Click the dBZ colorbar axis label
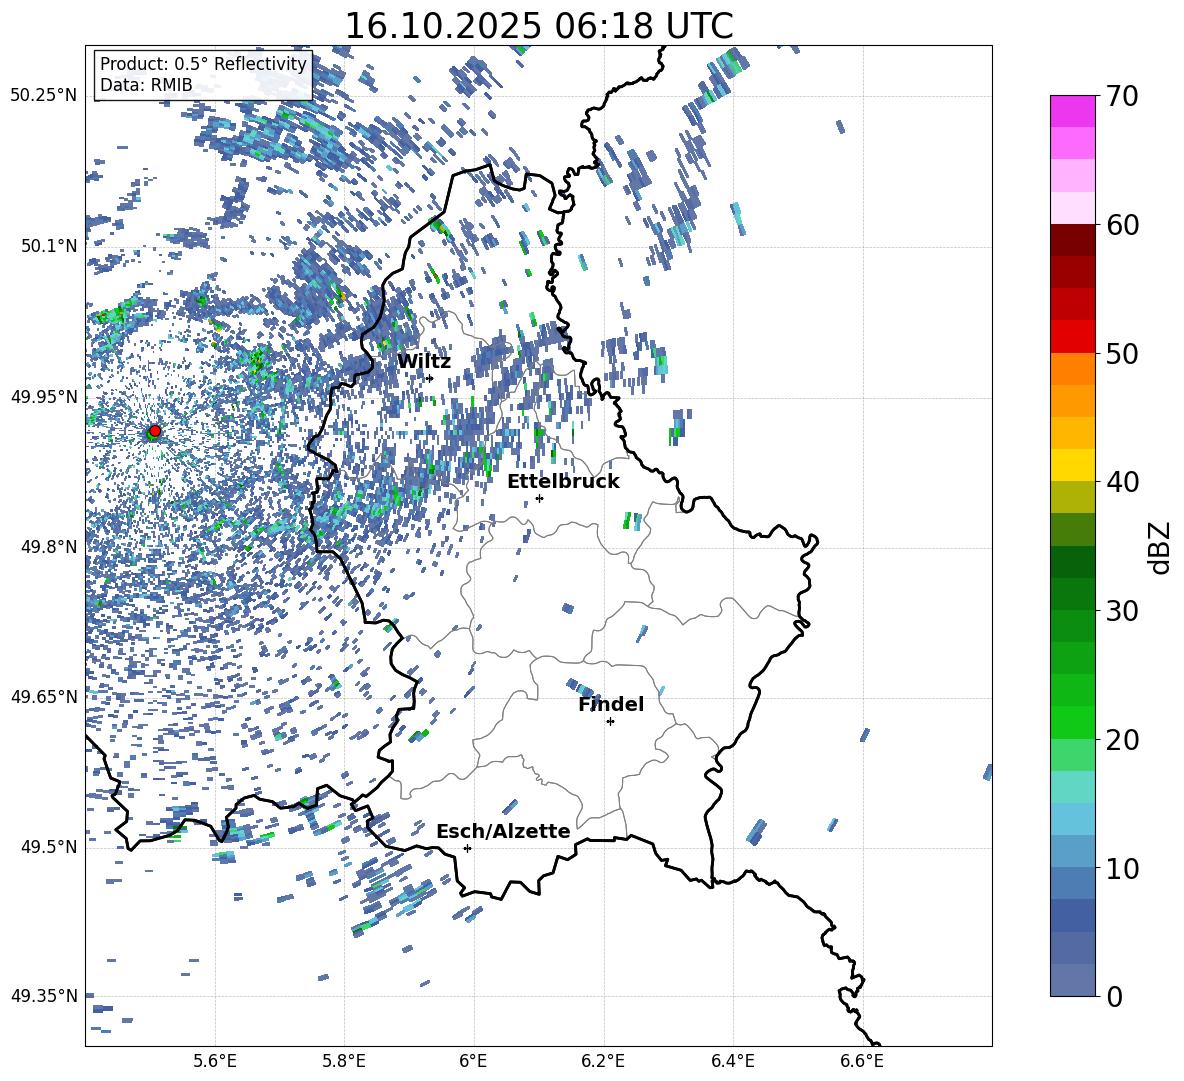This screenshot has width=1184, height=1081. [x=1162, y=547]
